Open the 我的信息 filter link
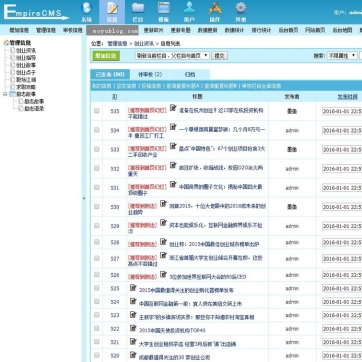The image size is (362, 362). tap(102, 86)
